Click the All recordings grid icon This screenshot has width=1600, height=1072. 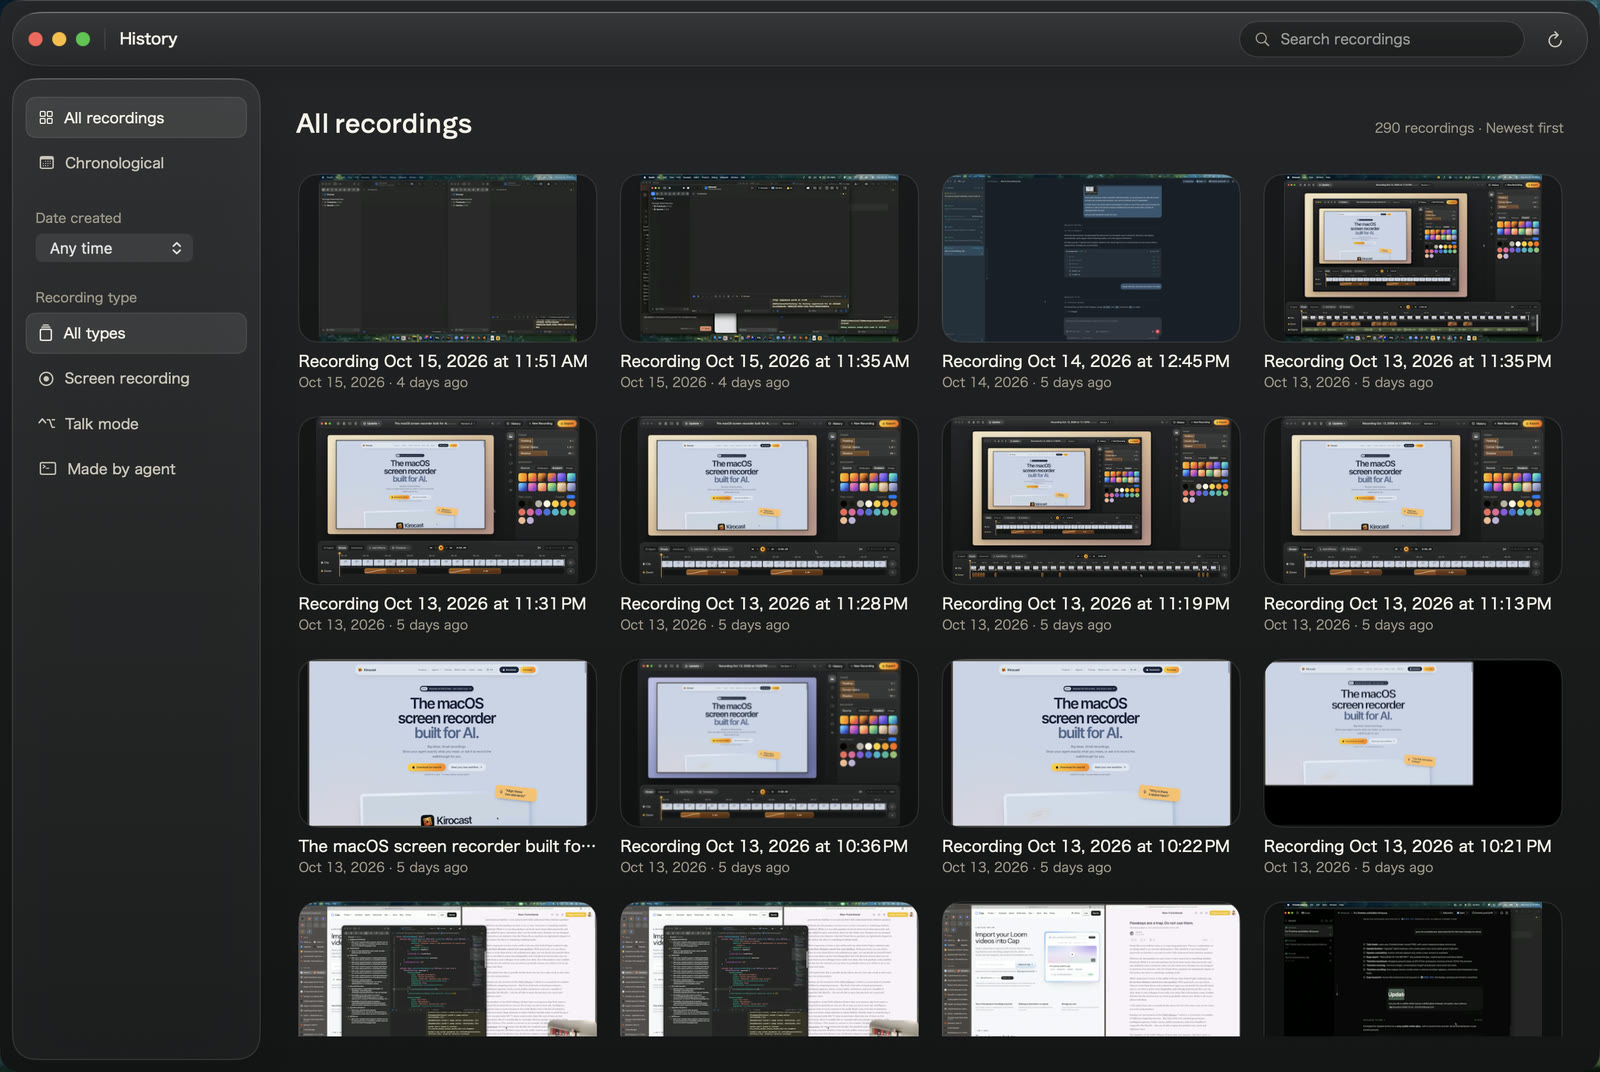(46, 118)
